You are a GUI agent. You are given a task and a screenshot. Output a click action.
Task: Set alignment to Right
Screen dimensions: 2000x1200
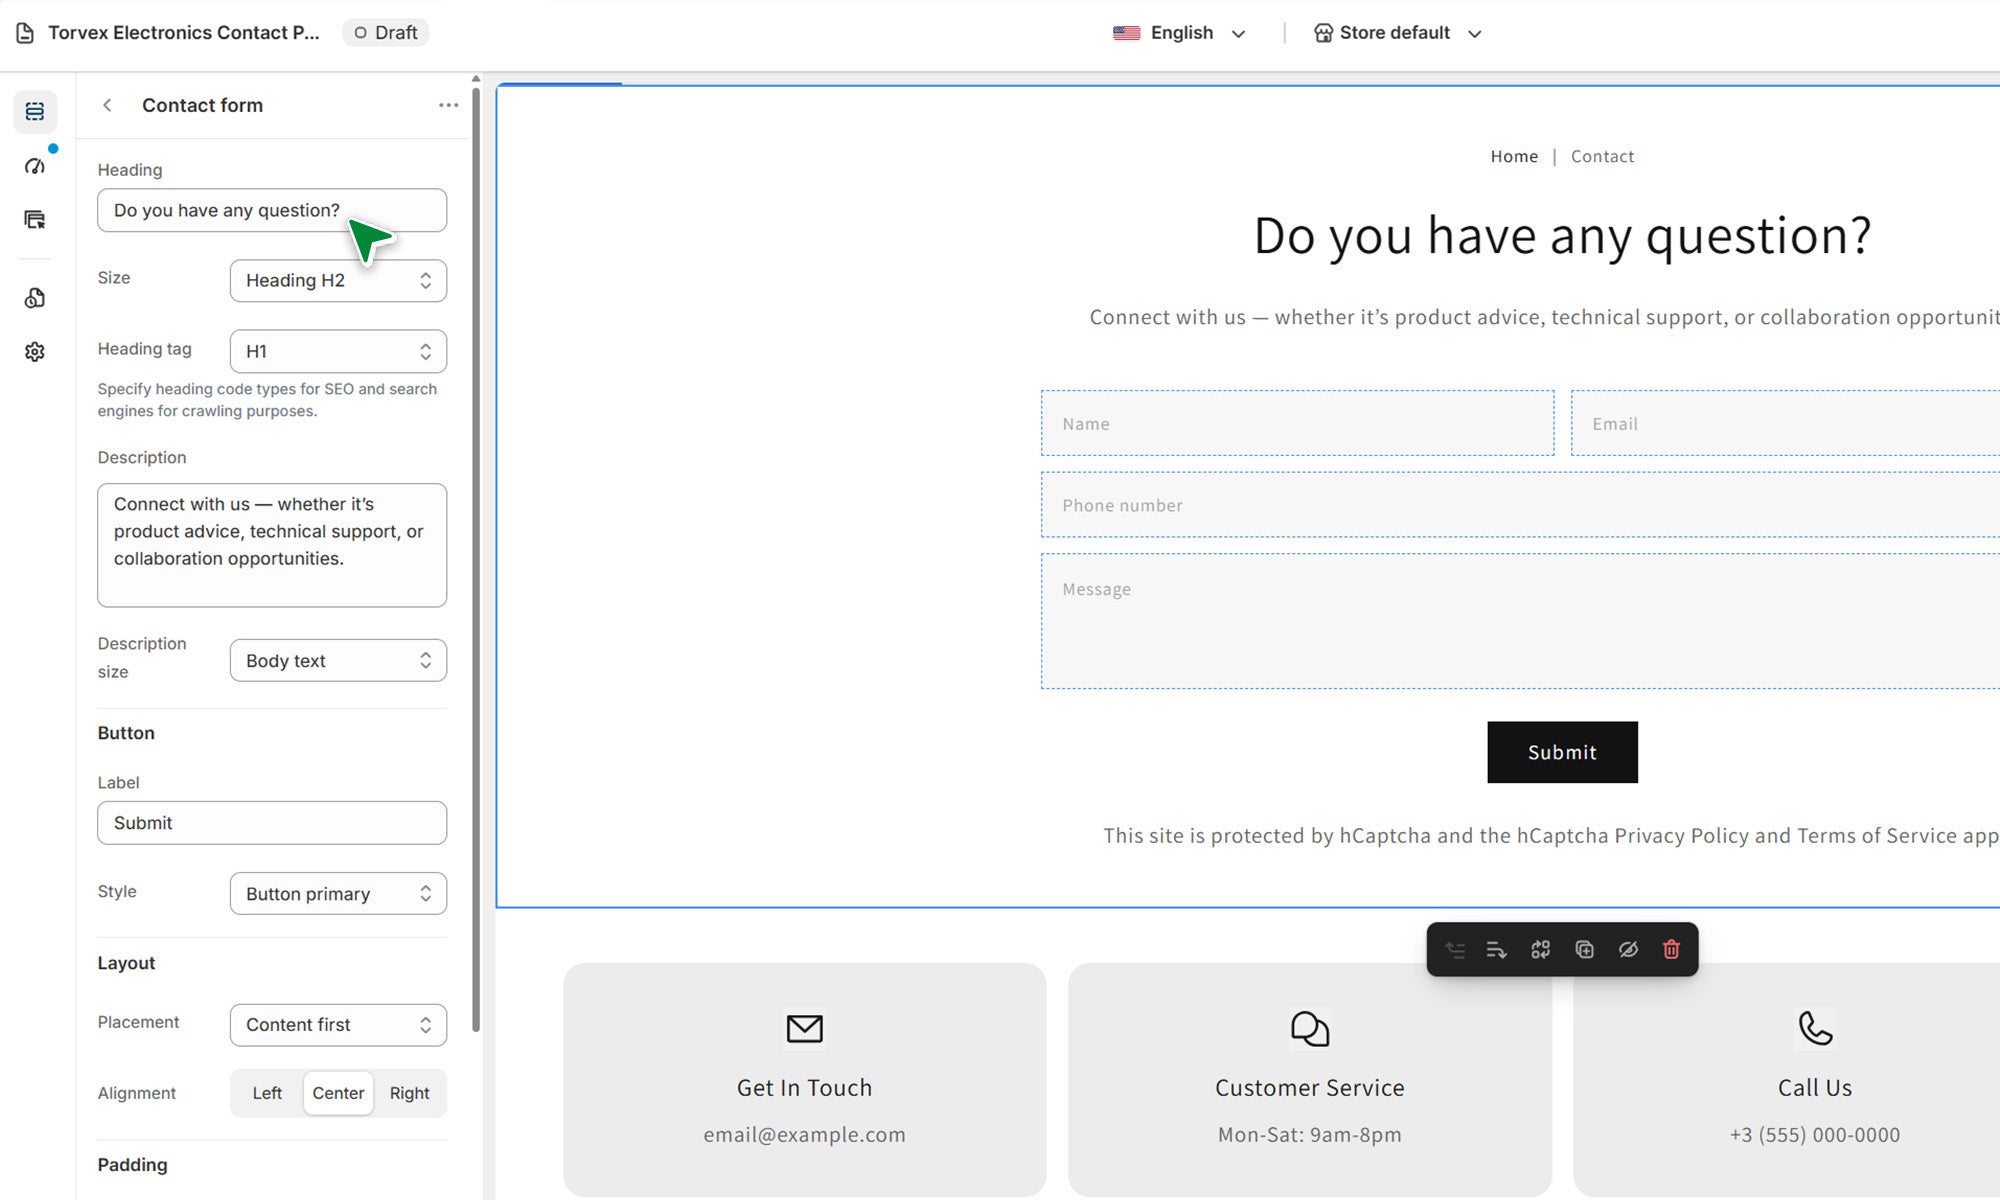tap(409, 1093)
